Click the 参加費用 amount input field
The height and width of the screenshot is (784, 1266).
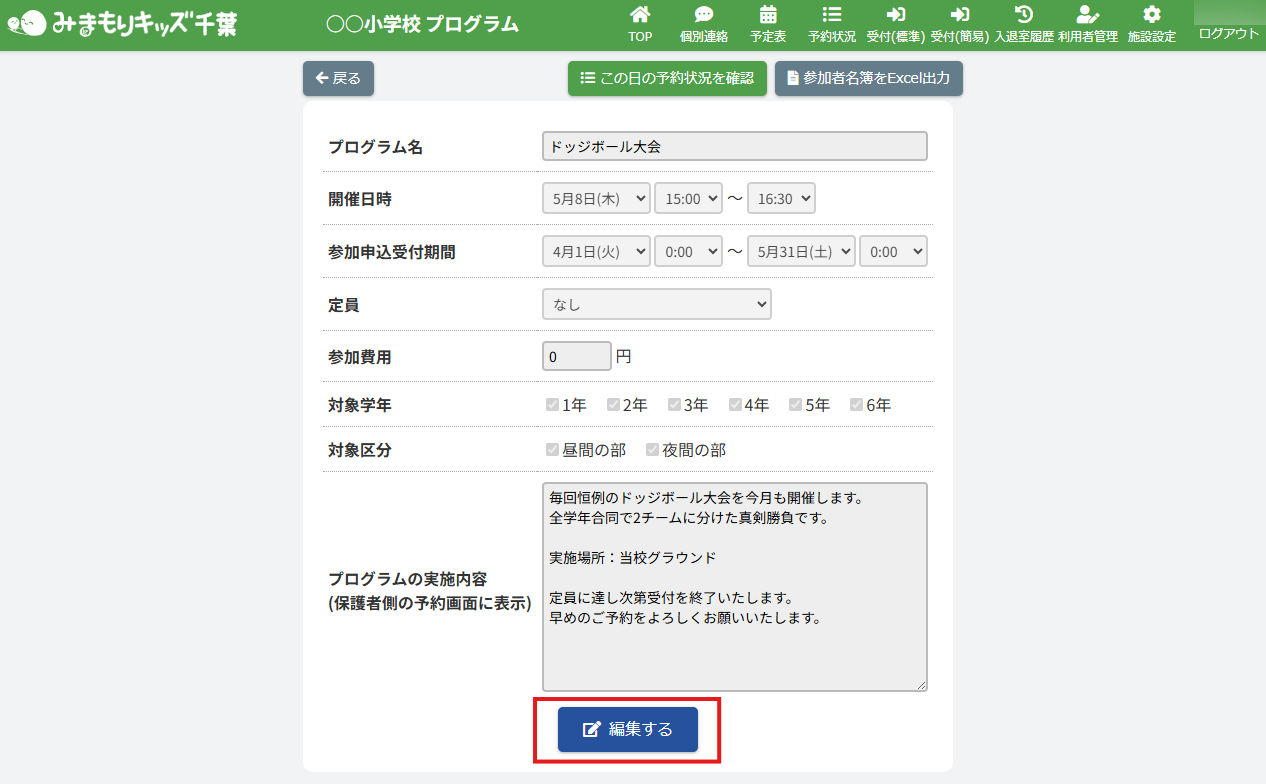[576, 356]
